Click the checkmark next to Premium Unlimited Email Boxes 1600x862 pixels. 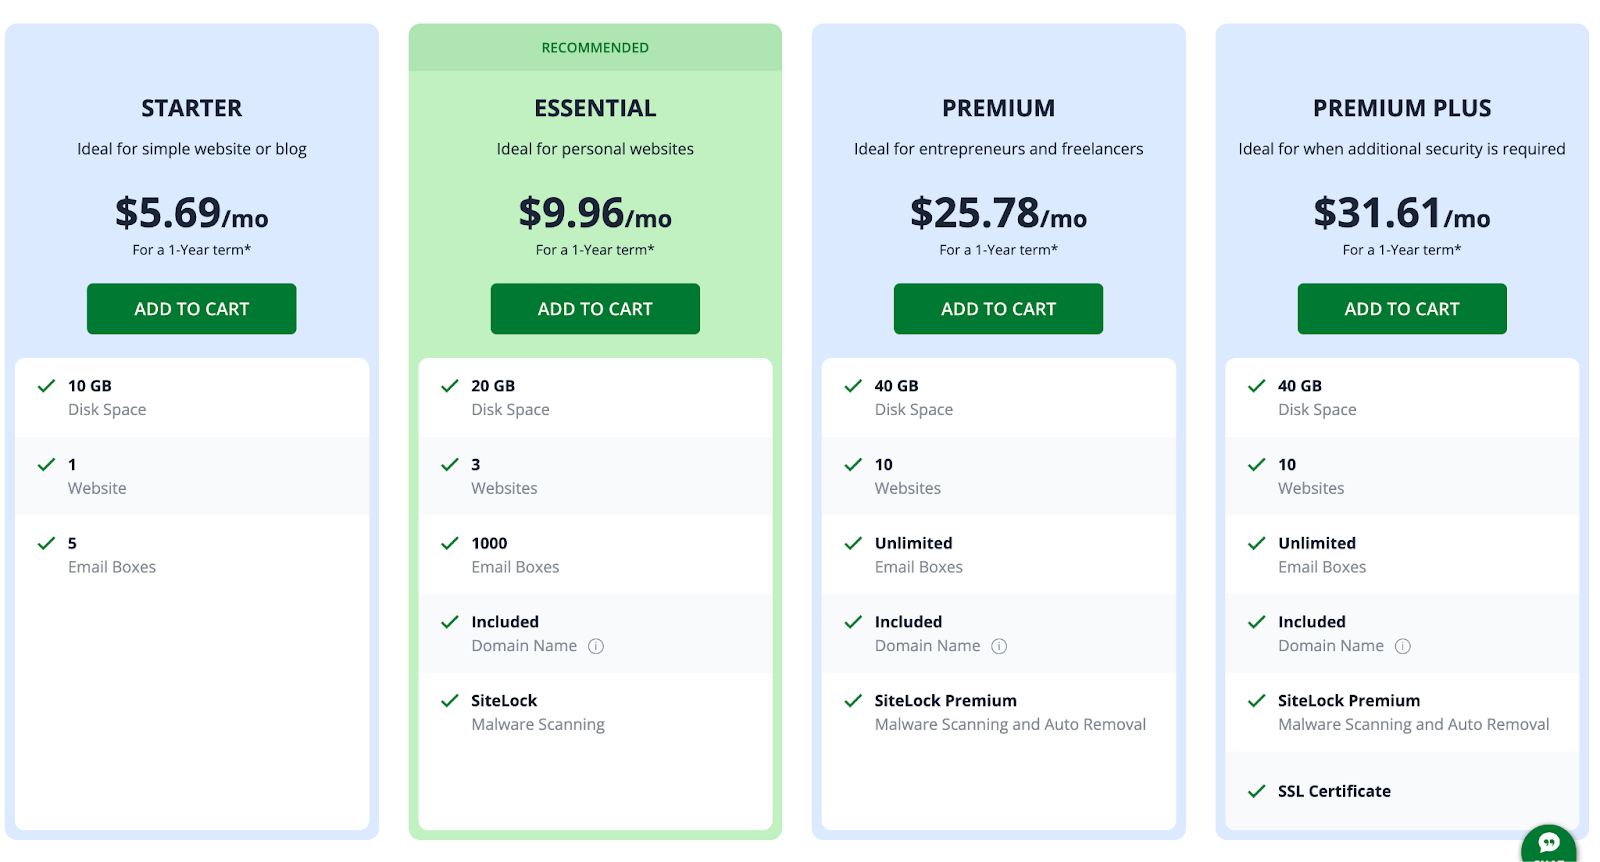pos(853,543)
